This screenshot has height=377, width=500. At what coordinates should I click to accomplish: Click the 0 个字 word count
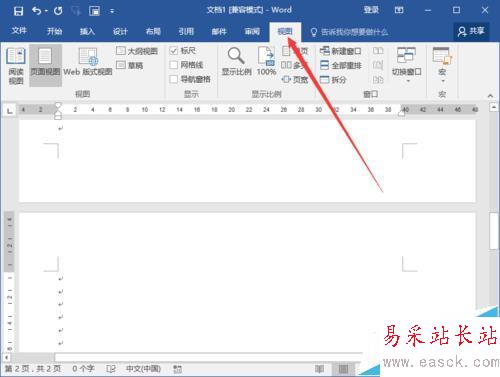pos(83,369)
